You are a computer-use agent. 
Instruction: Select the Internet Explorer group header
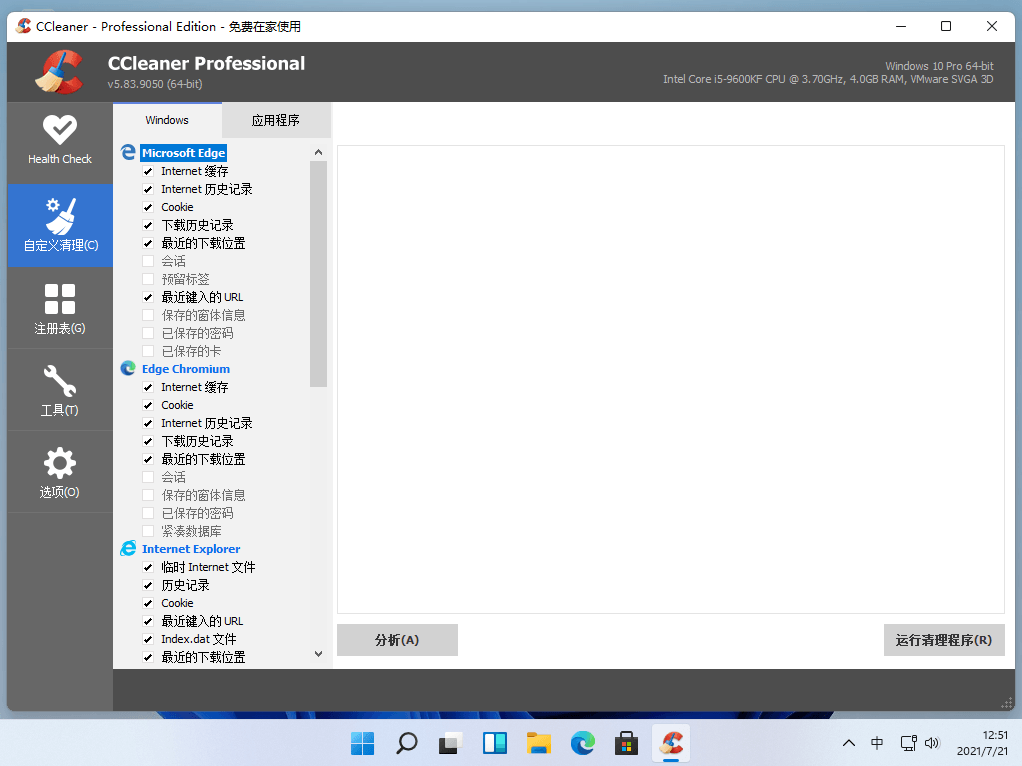[191, 549]
